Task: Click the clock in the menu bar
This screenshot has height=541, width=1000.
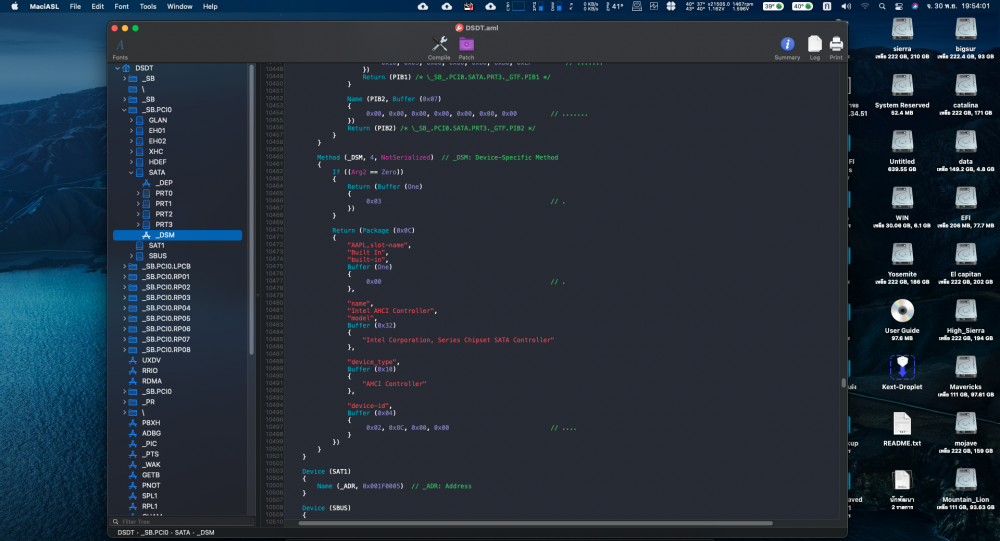Action: 958,6
